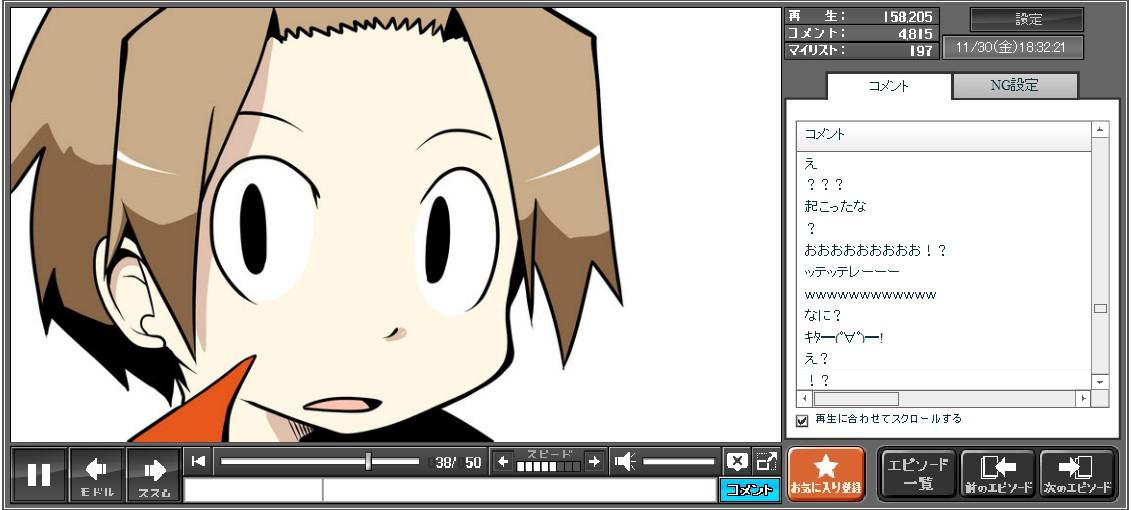Click the ススム forward arrow button
Image resolution: width=1131 pixels, height=510 pixels.
(x=154, y=474)
